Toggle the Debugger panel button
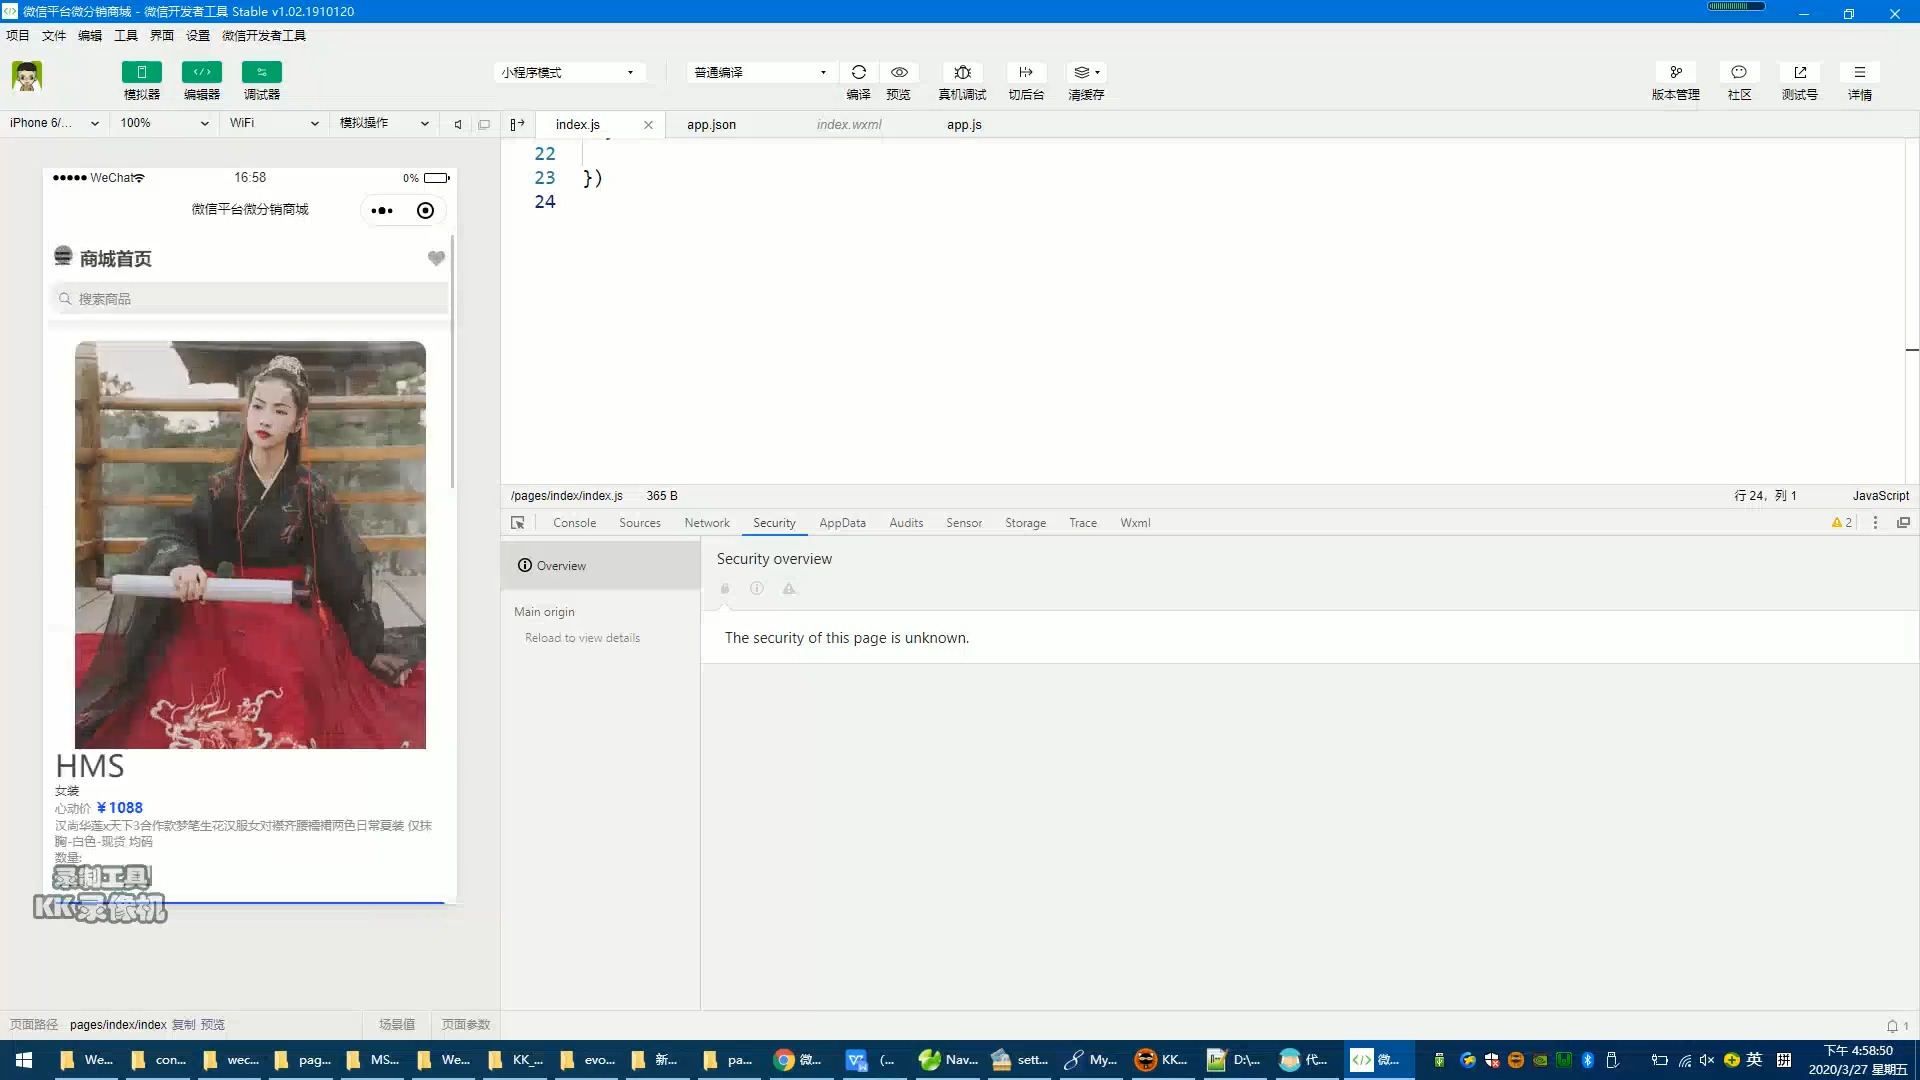The width and height of the screenshot is (1920, 1080). tap(261, 72)
